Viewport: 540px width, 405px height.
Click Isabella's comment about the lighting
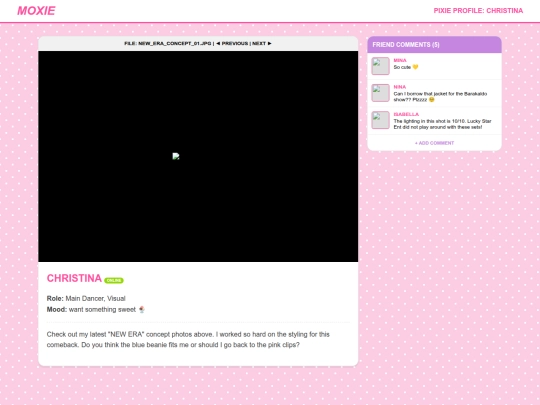coord(443,124)
